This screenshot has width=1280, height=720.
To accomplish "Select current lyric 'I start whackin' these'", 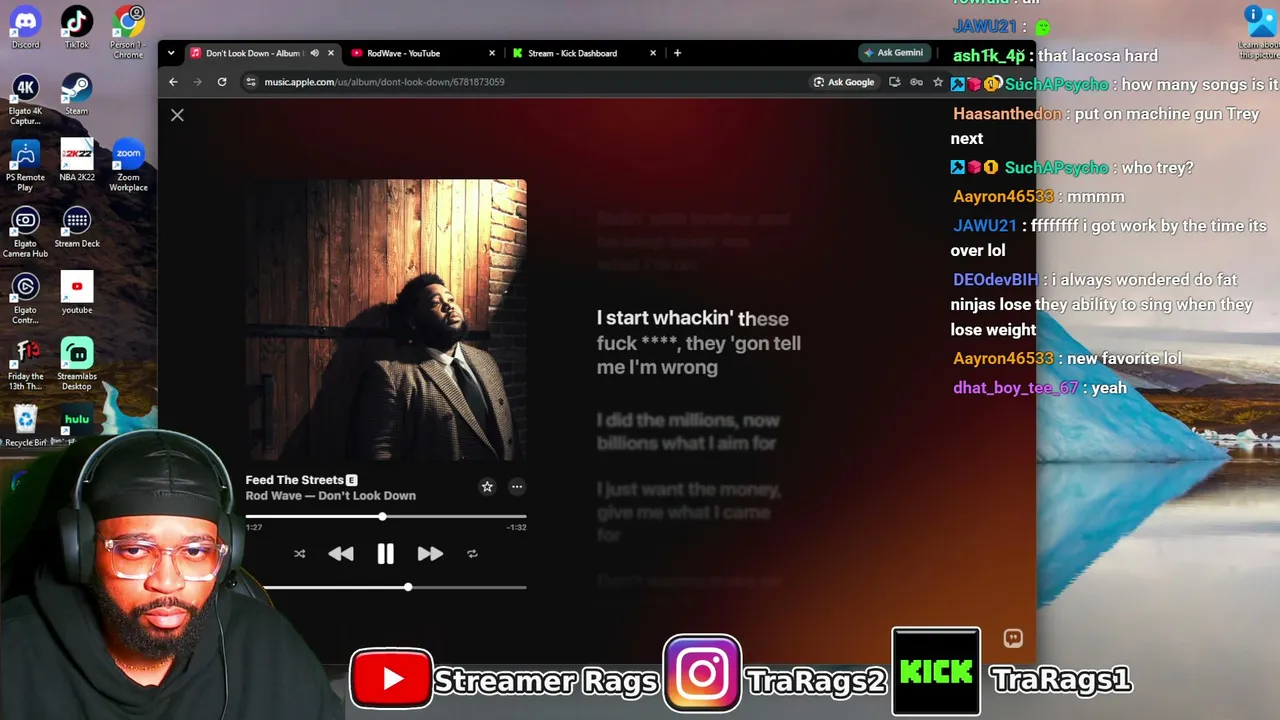I will 699,342.
